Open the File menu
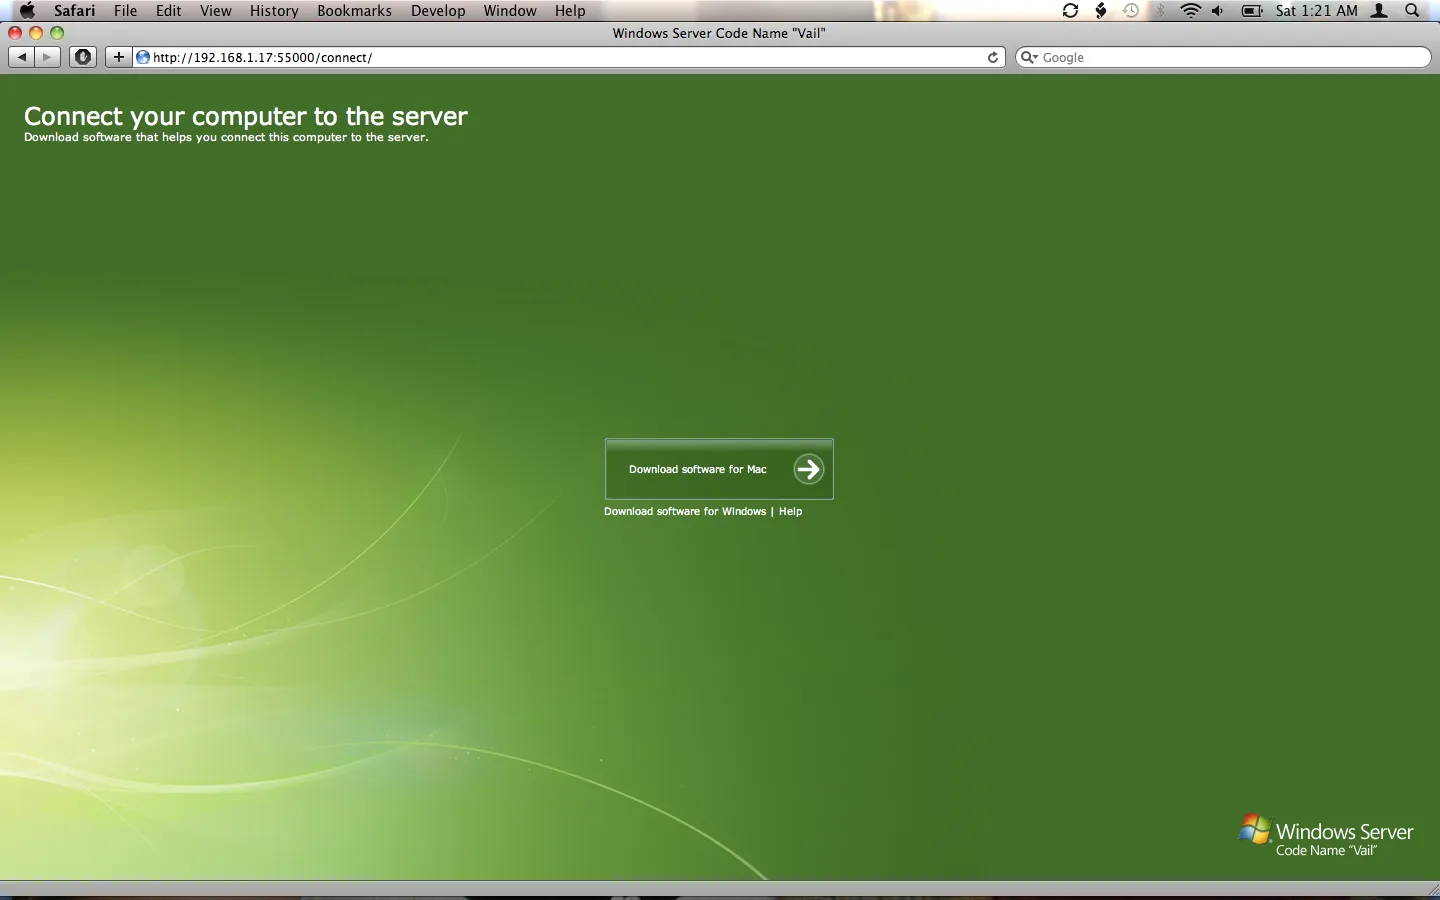 pyautogui.click(x=125, y=10)
